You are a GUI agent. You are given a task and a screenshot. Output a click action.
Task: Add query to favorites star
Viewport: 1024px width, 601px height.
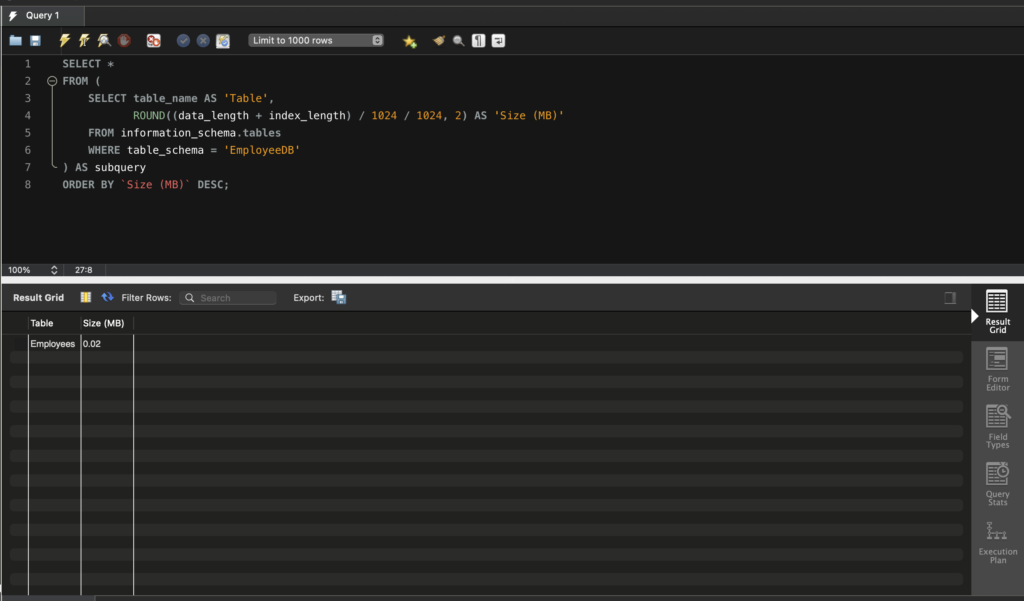pyautogui.click(x=409, y=41)
